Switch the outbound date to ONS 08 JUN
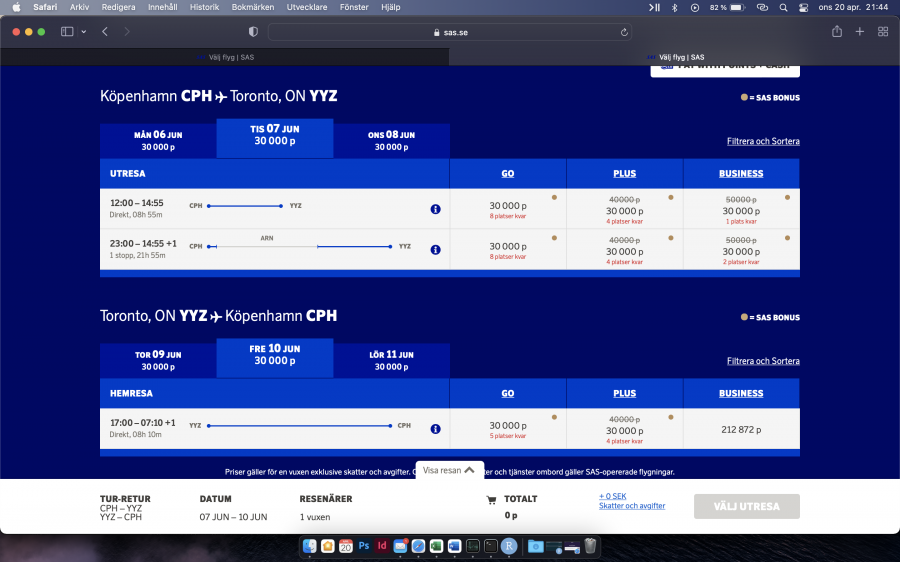 391,141
